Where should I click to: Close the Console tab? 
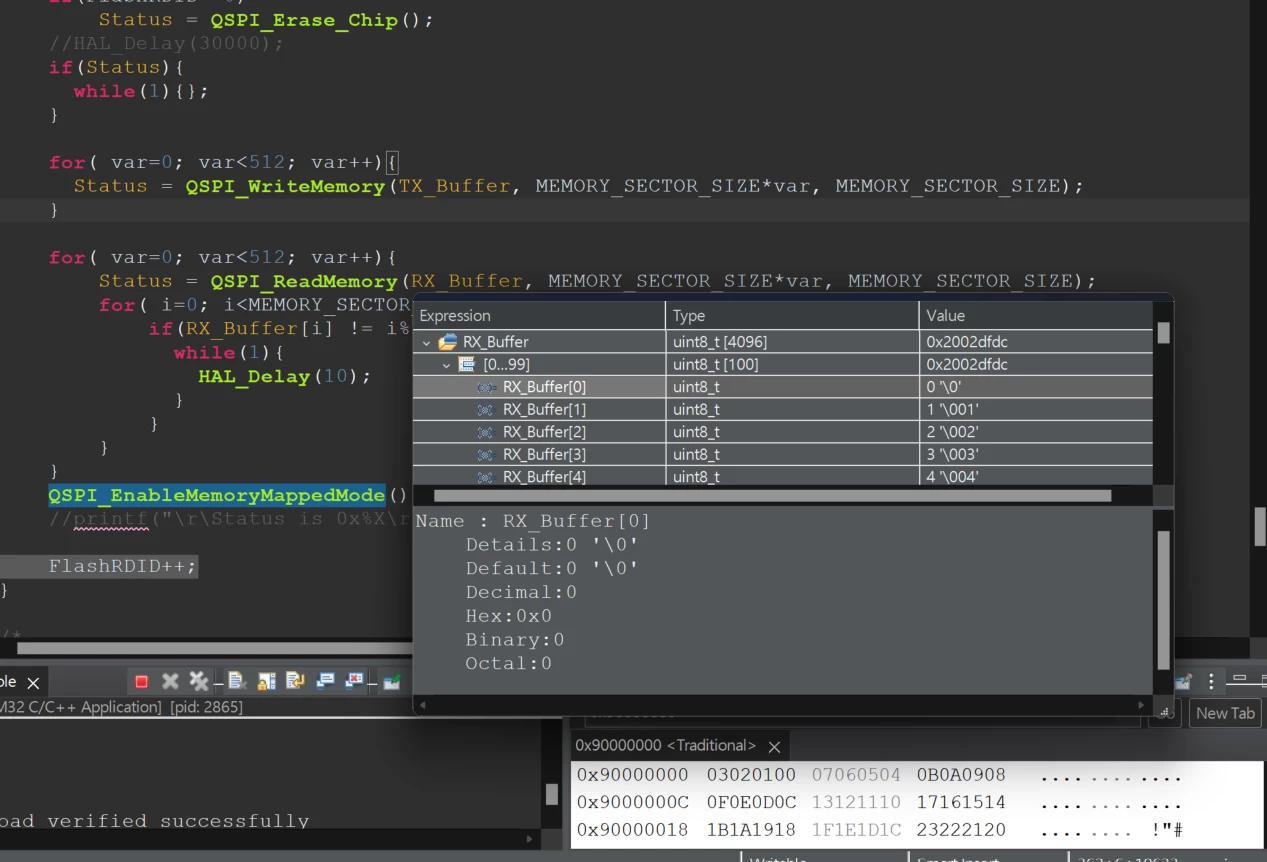point(33,683)
